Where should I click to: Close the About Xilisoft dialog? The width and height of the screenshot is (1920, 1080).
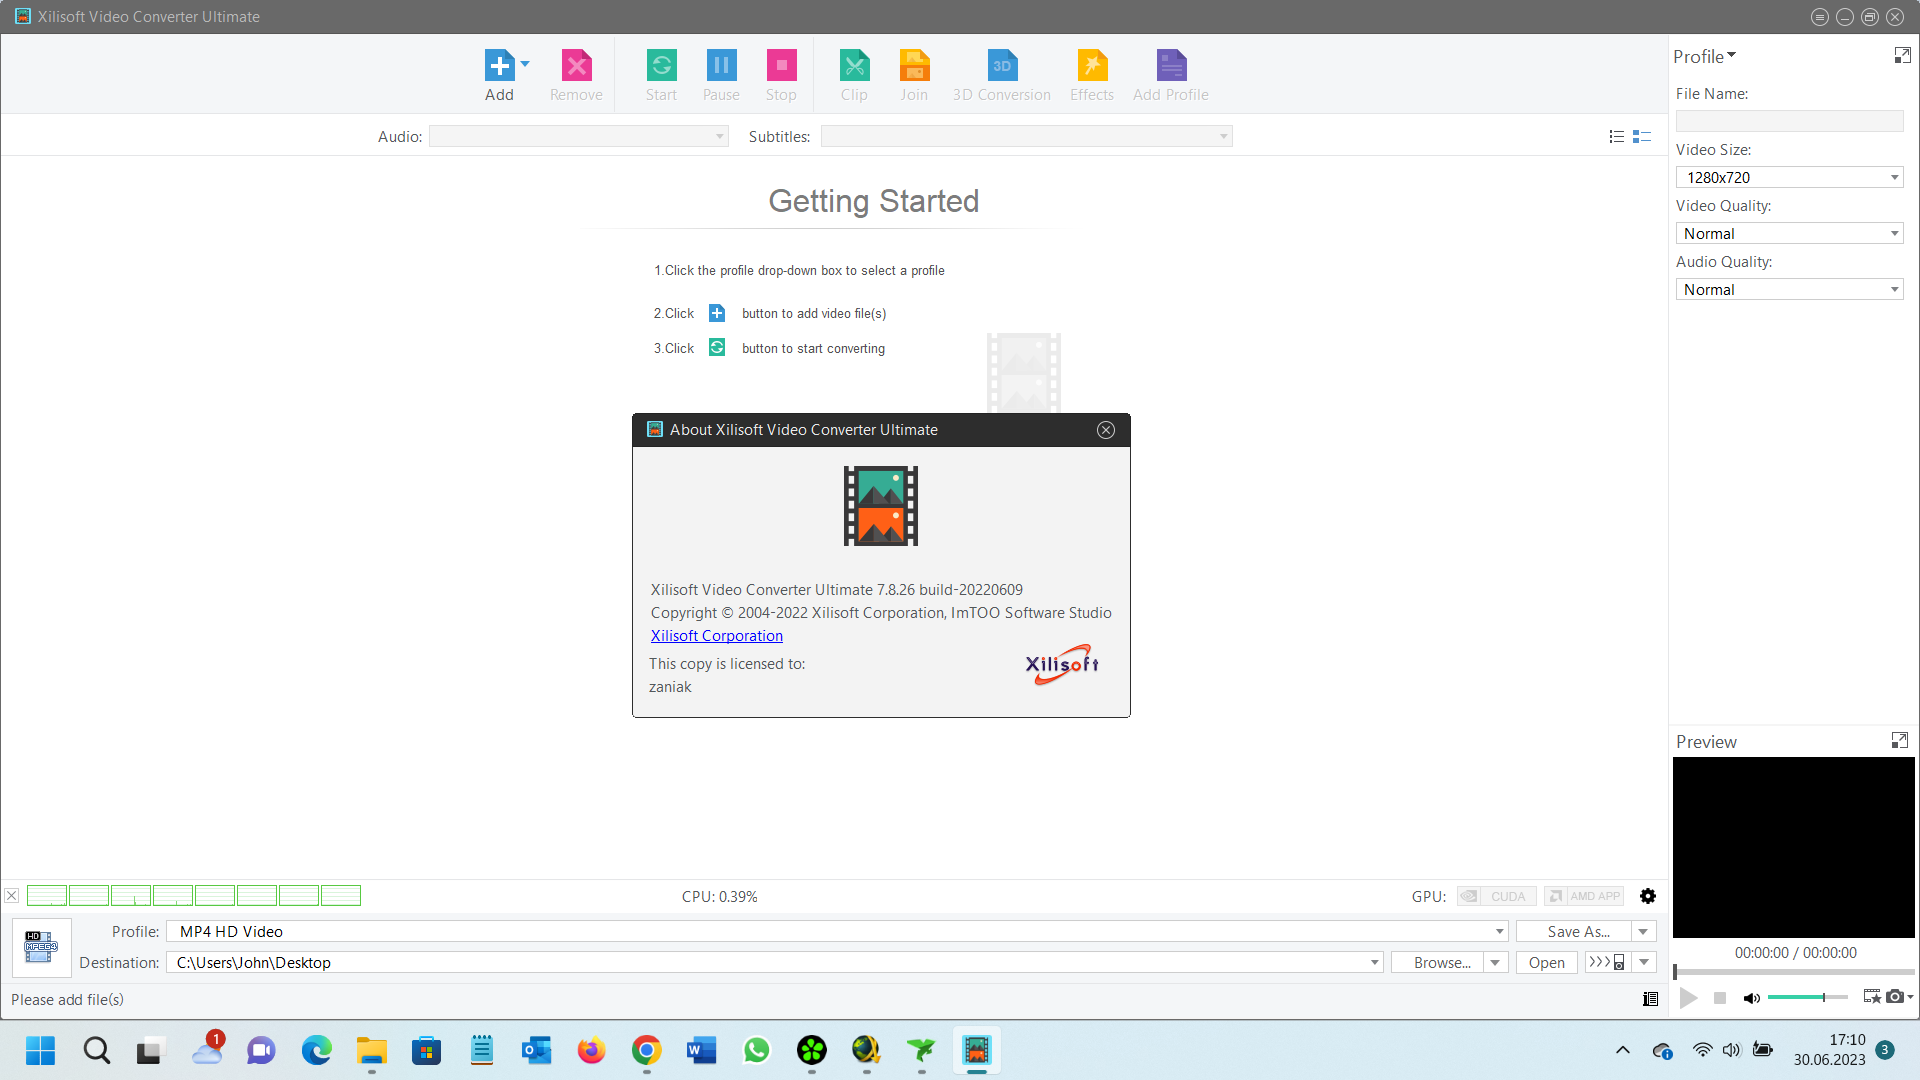(1105, 430)
